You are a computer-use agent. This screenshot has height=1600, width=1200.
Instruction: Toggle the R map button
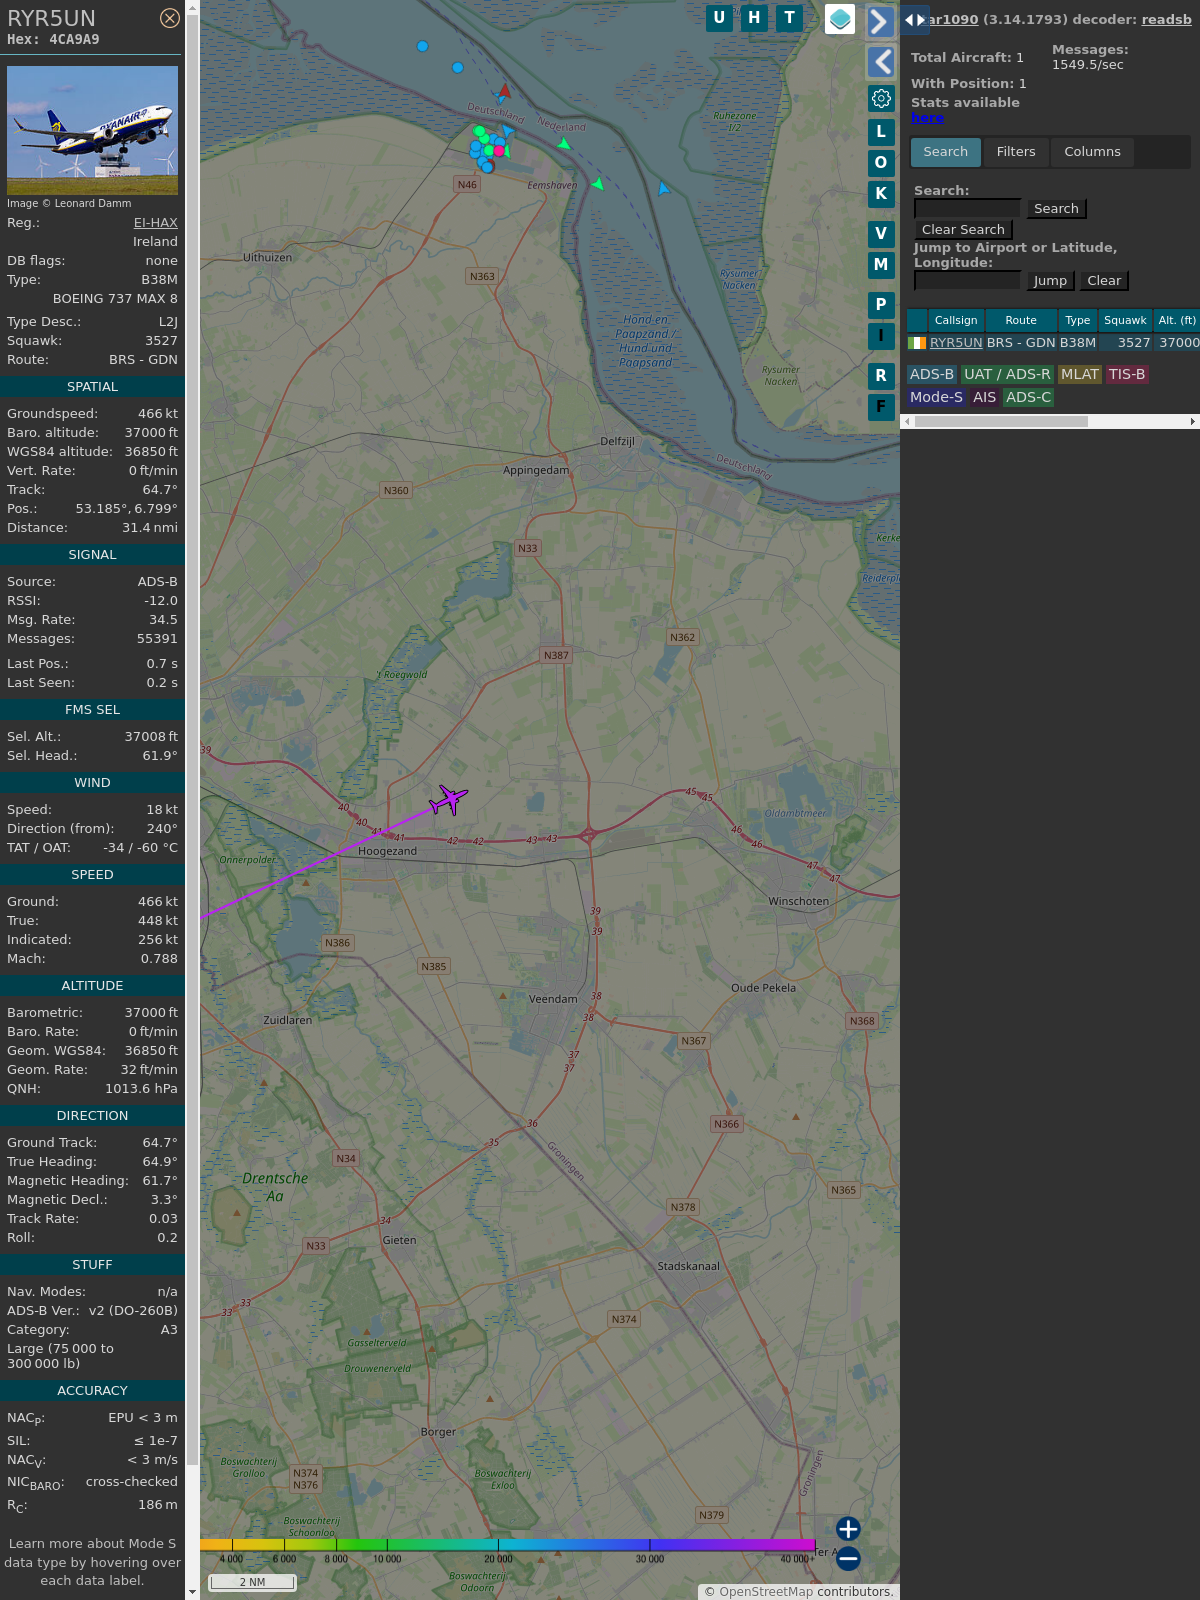click(x=881, y=376)
